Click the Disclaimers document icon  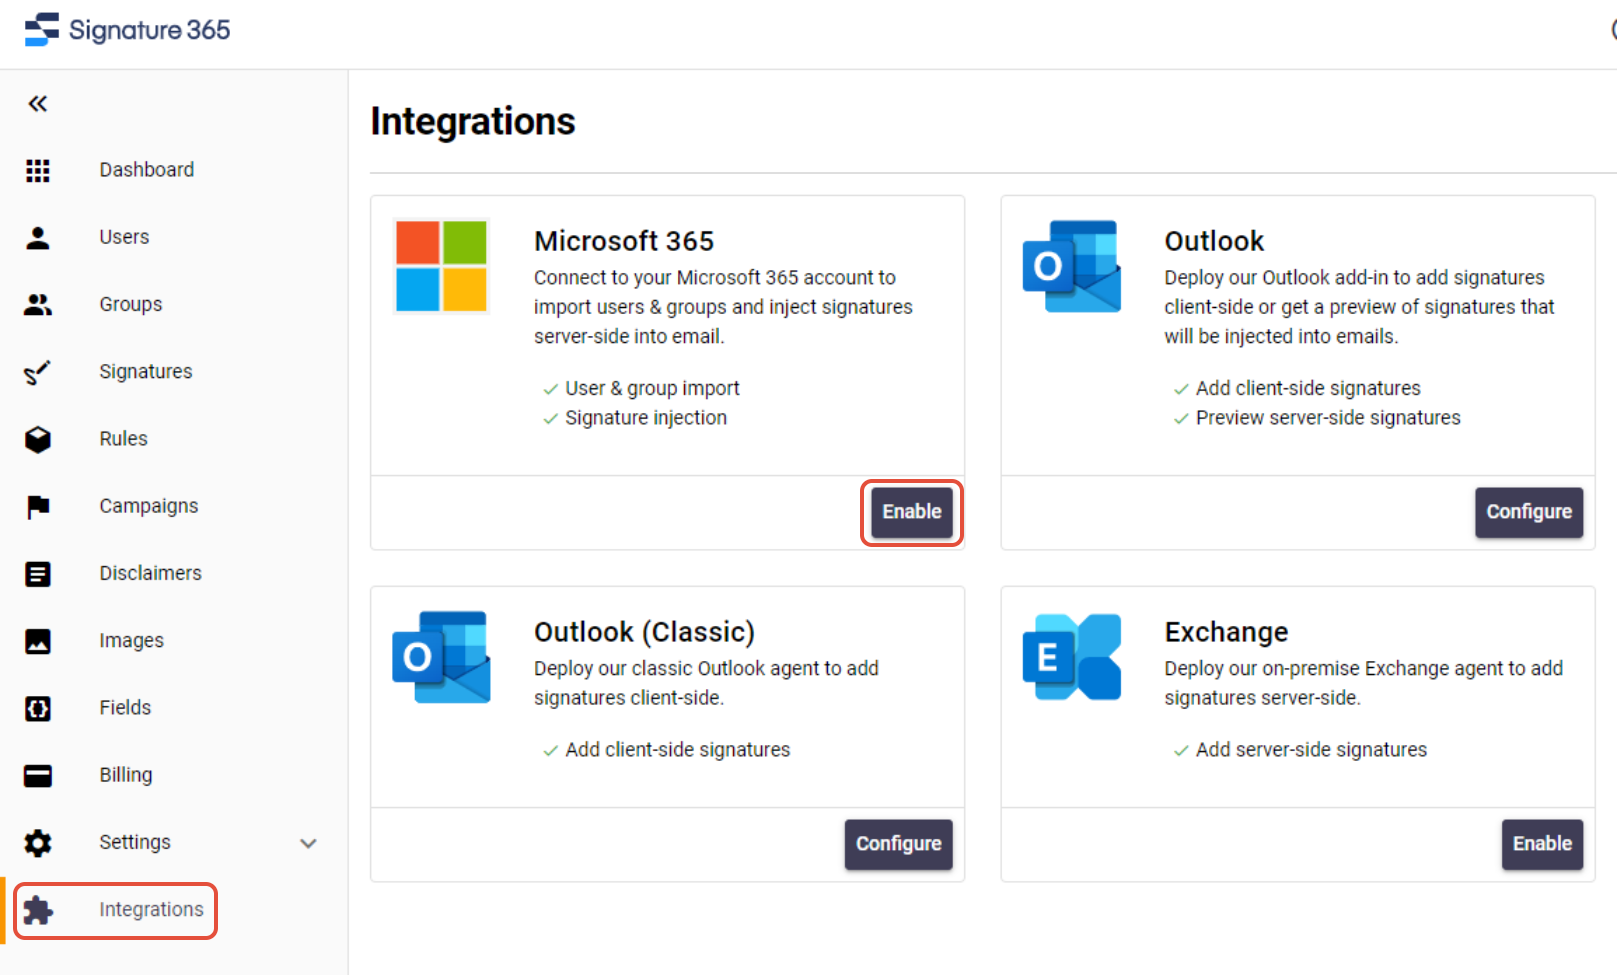click(38, 574)
